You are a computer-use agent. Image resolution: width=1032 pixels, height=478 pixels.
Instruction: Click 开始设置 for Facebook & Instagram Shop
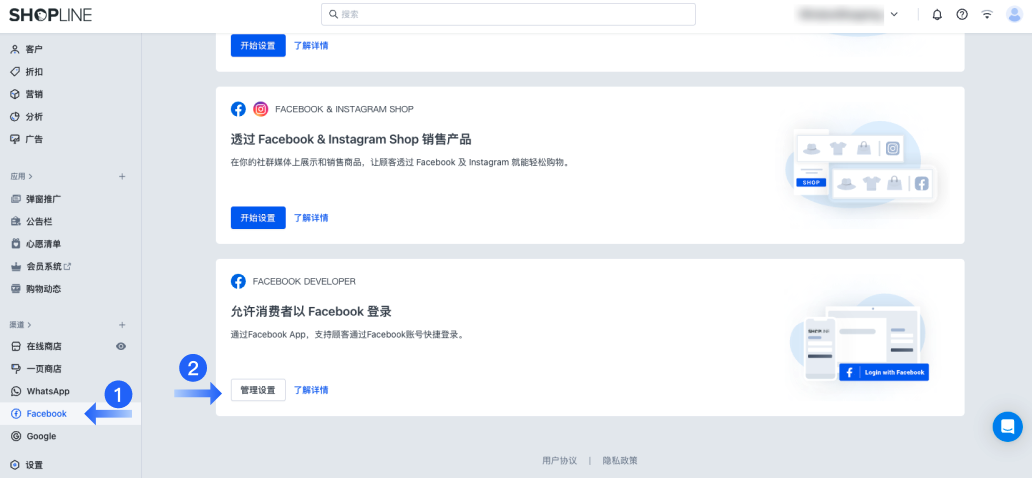(258, 218)
